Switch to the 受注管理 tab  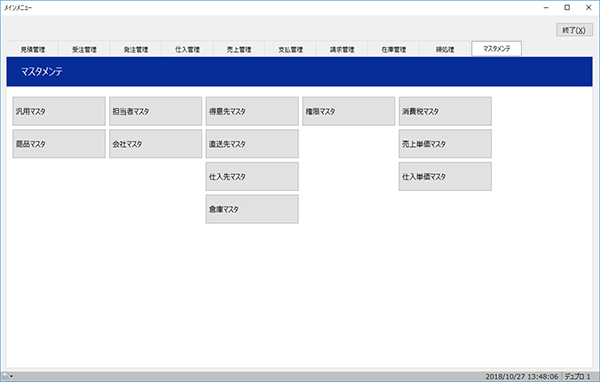coord(85,49)
